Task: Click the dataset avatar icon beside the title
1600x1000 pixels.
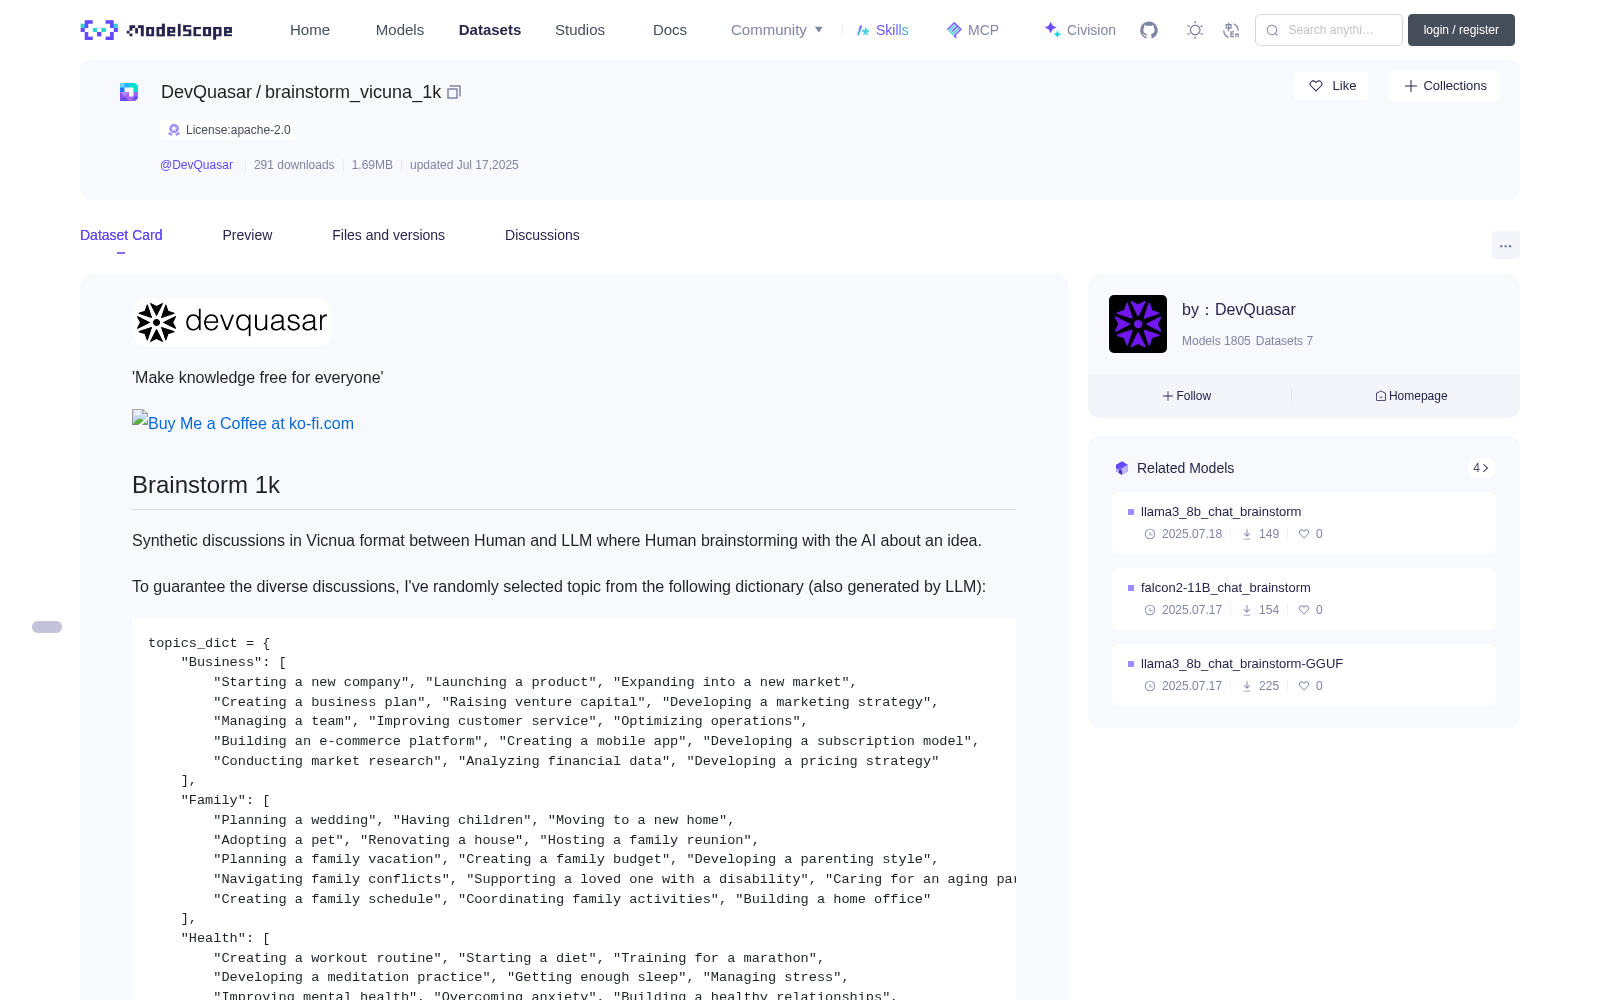Action: click(x=129, y=92)
